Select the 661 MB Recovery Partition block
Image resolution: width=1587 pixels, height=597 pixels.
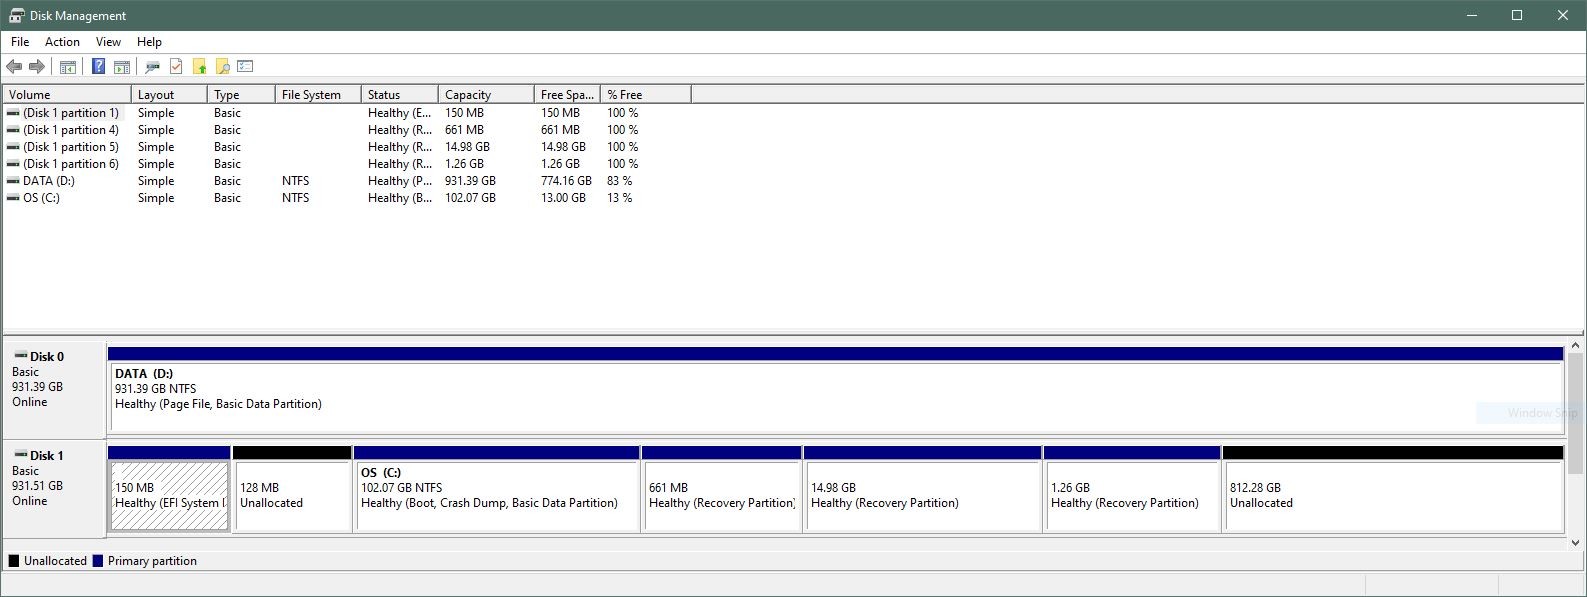721,489
